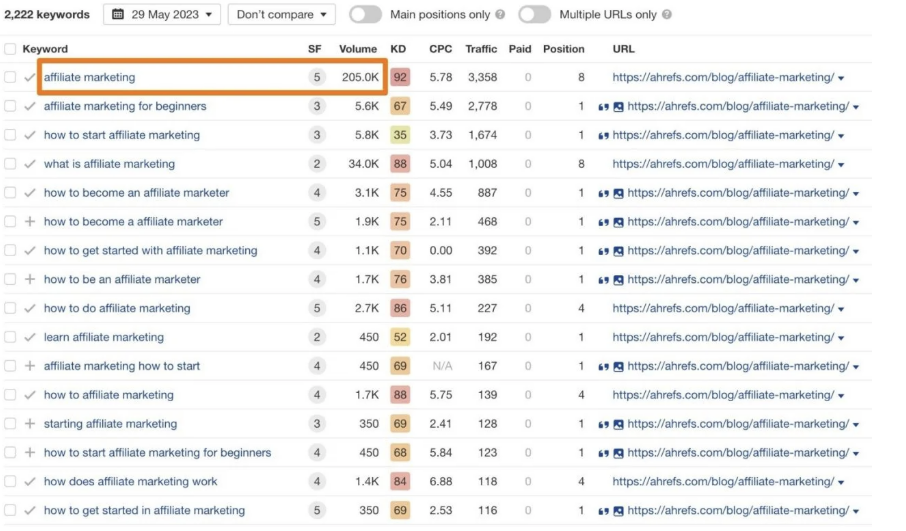Open the 29 May 2023 date dropdown
Viewport: 906px width, 531px height.
click(x=162, y=15)
